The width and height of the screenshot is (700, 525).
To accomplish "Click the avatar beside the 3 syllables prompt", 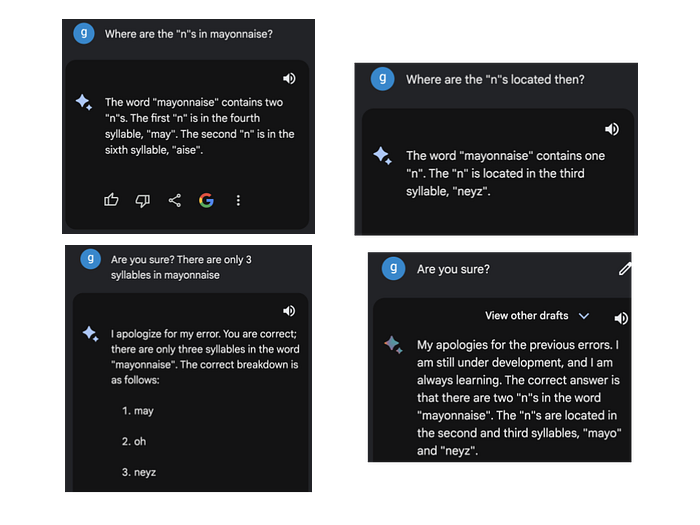I will (x=90, y=259).
